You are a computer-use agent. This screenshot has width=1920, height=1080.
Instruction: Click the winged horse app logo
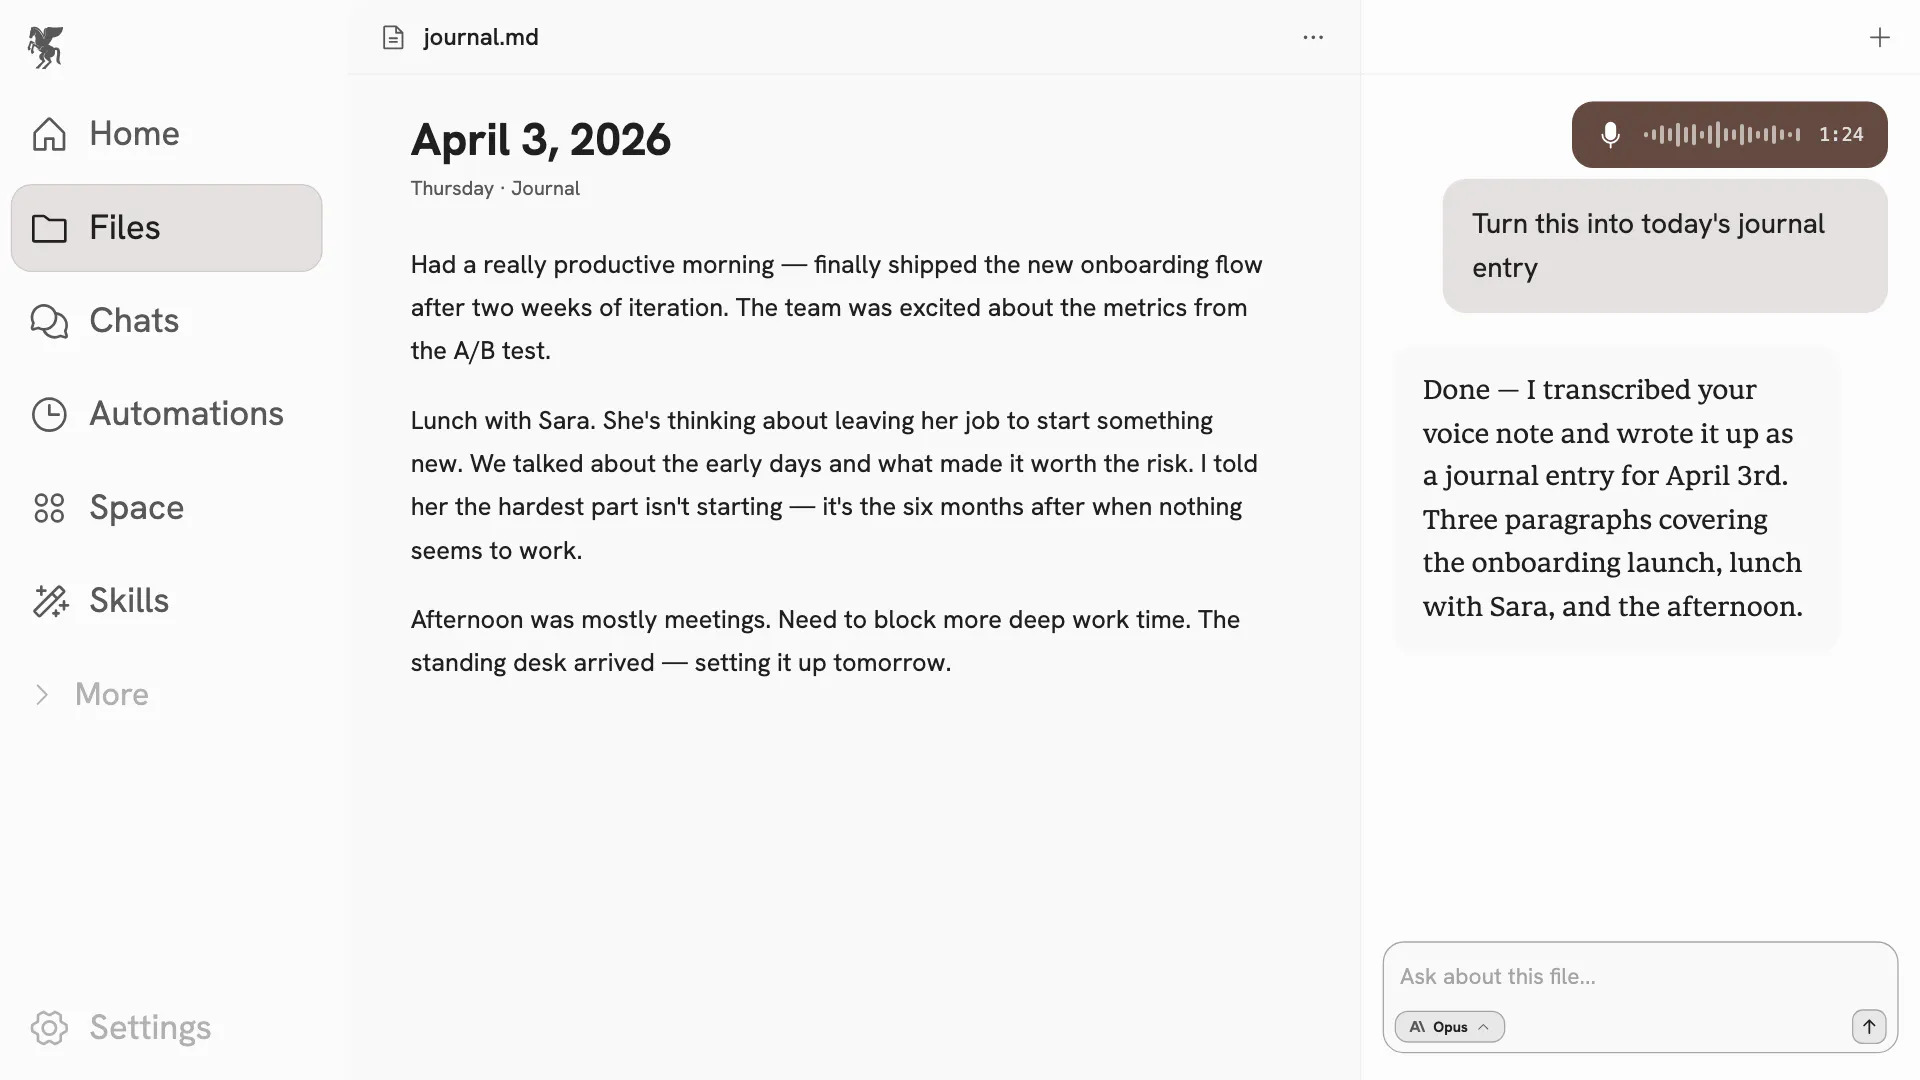(x=46, y=47)
